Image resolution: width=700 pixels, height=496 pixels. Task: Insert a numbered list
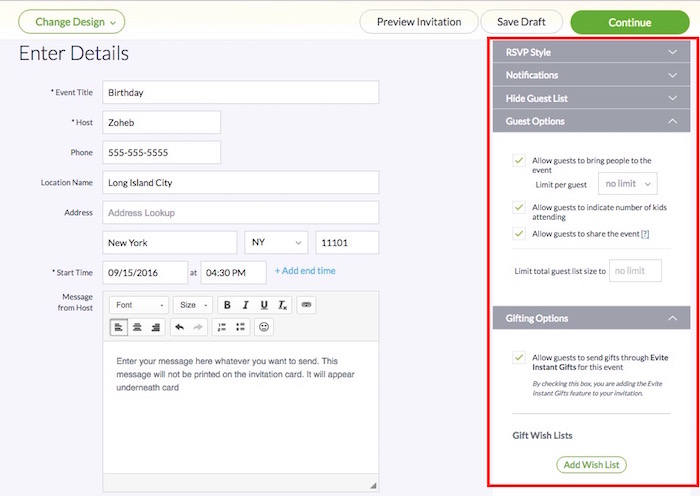[220, 327]
